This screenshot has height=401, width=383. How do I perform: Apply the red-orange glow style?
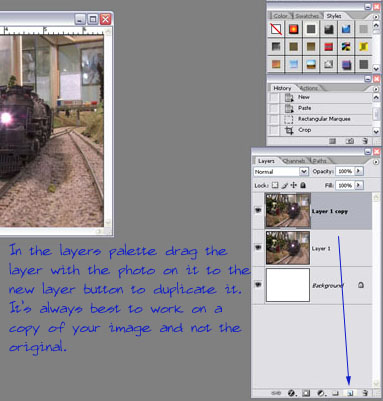pyautogui.click(x=293, y=29)
